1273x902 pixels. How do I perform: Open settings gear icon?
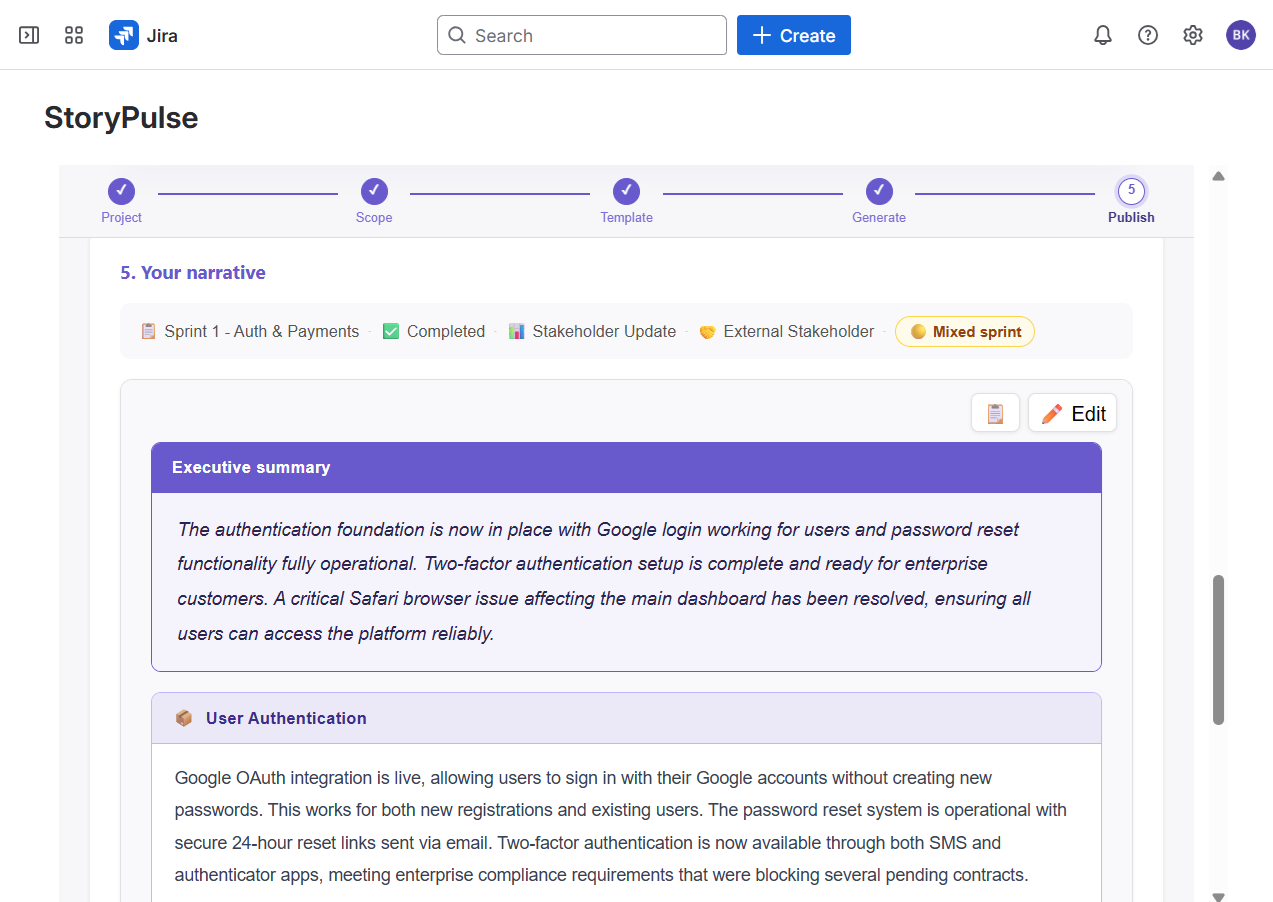1193,35
